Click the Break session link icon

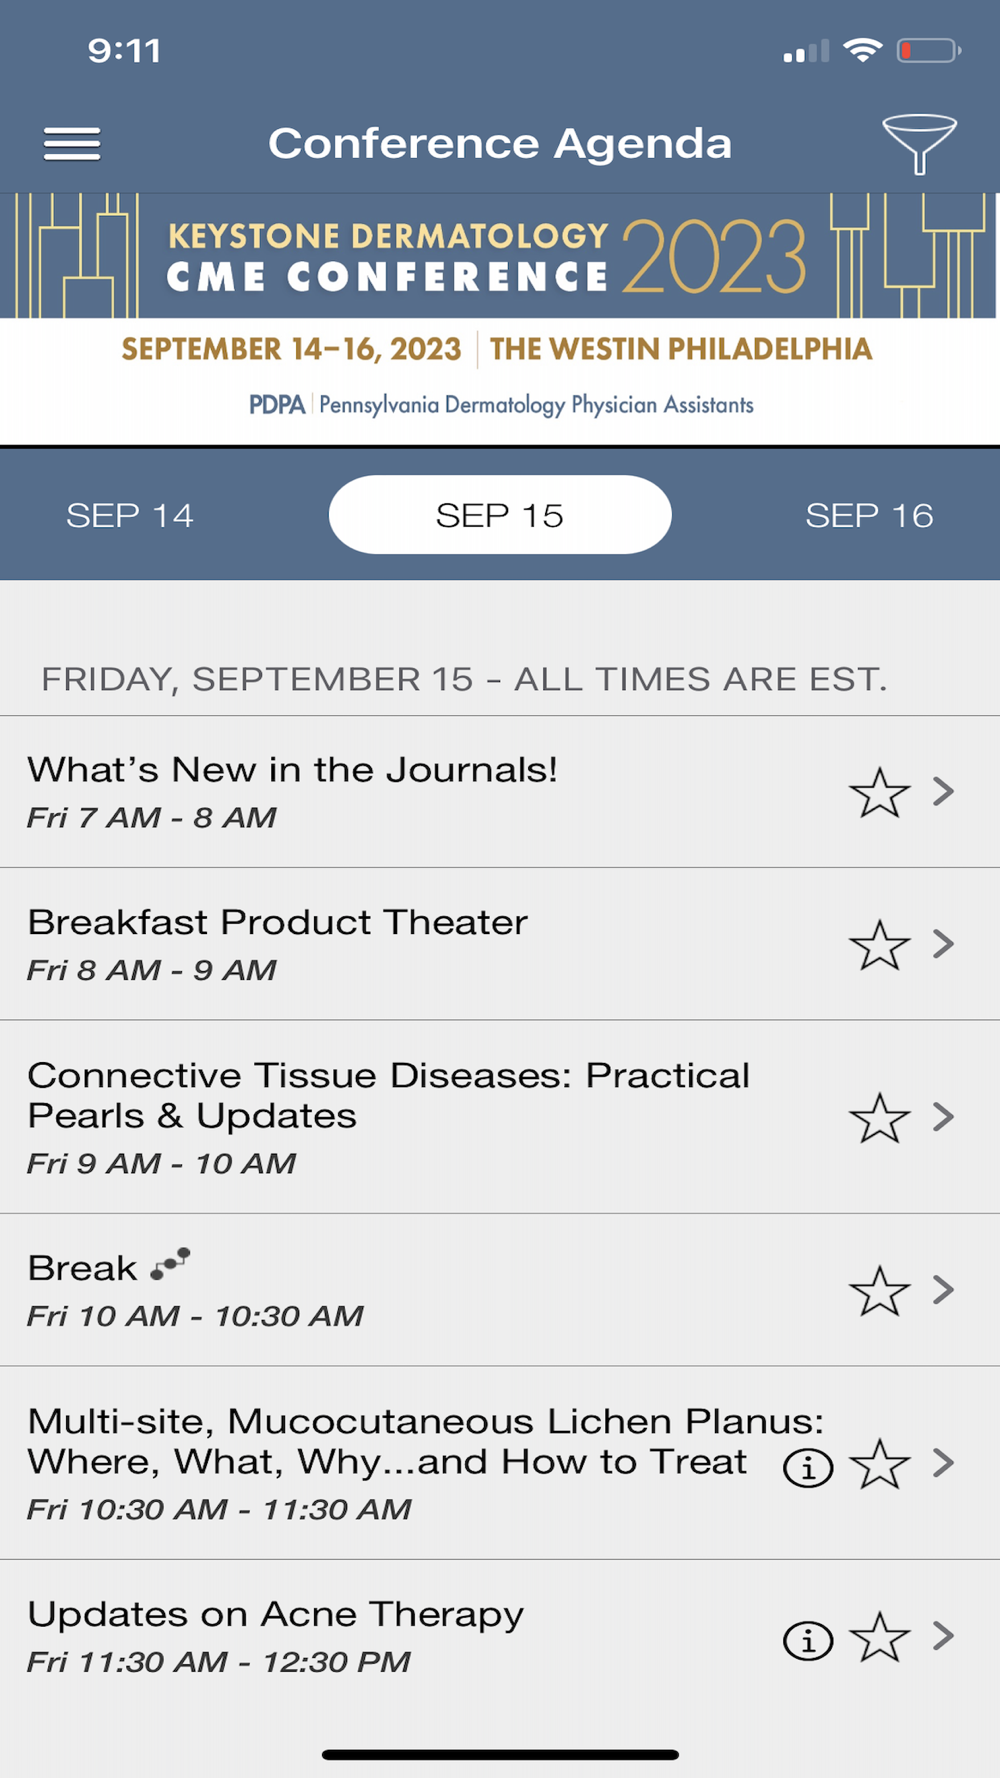click(x=170, y=1264)
